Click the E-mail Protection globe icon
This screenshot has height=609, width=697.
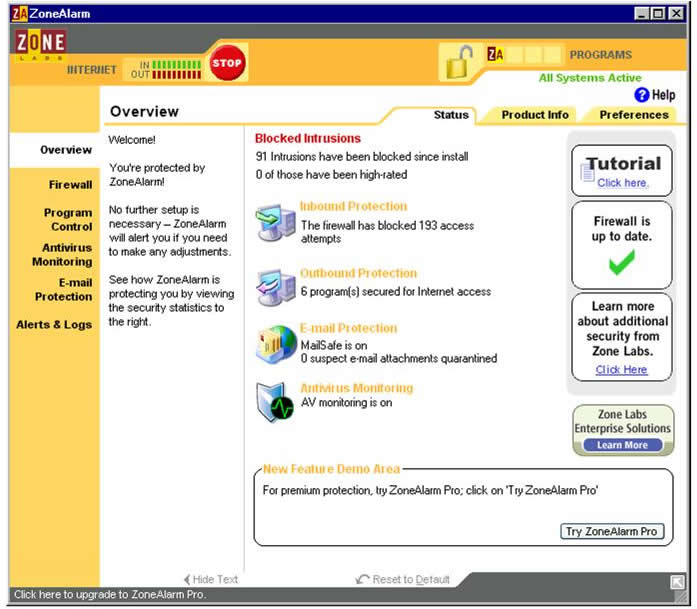tap(276, 345)
